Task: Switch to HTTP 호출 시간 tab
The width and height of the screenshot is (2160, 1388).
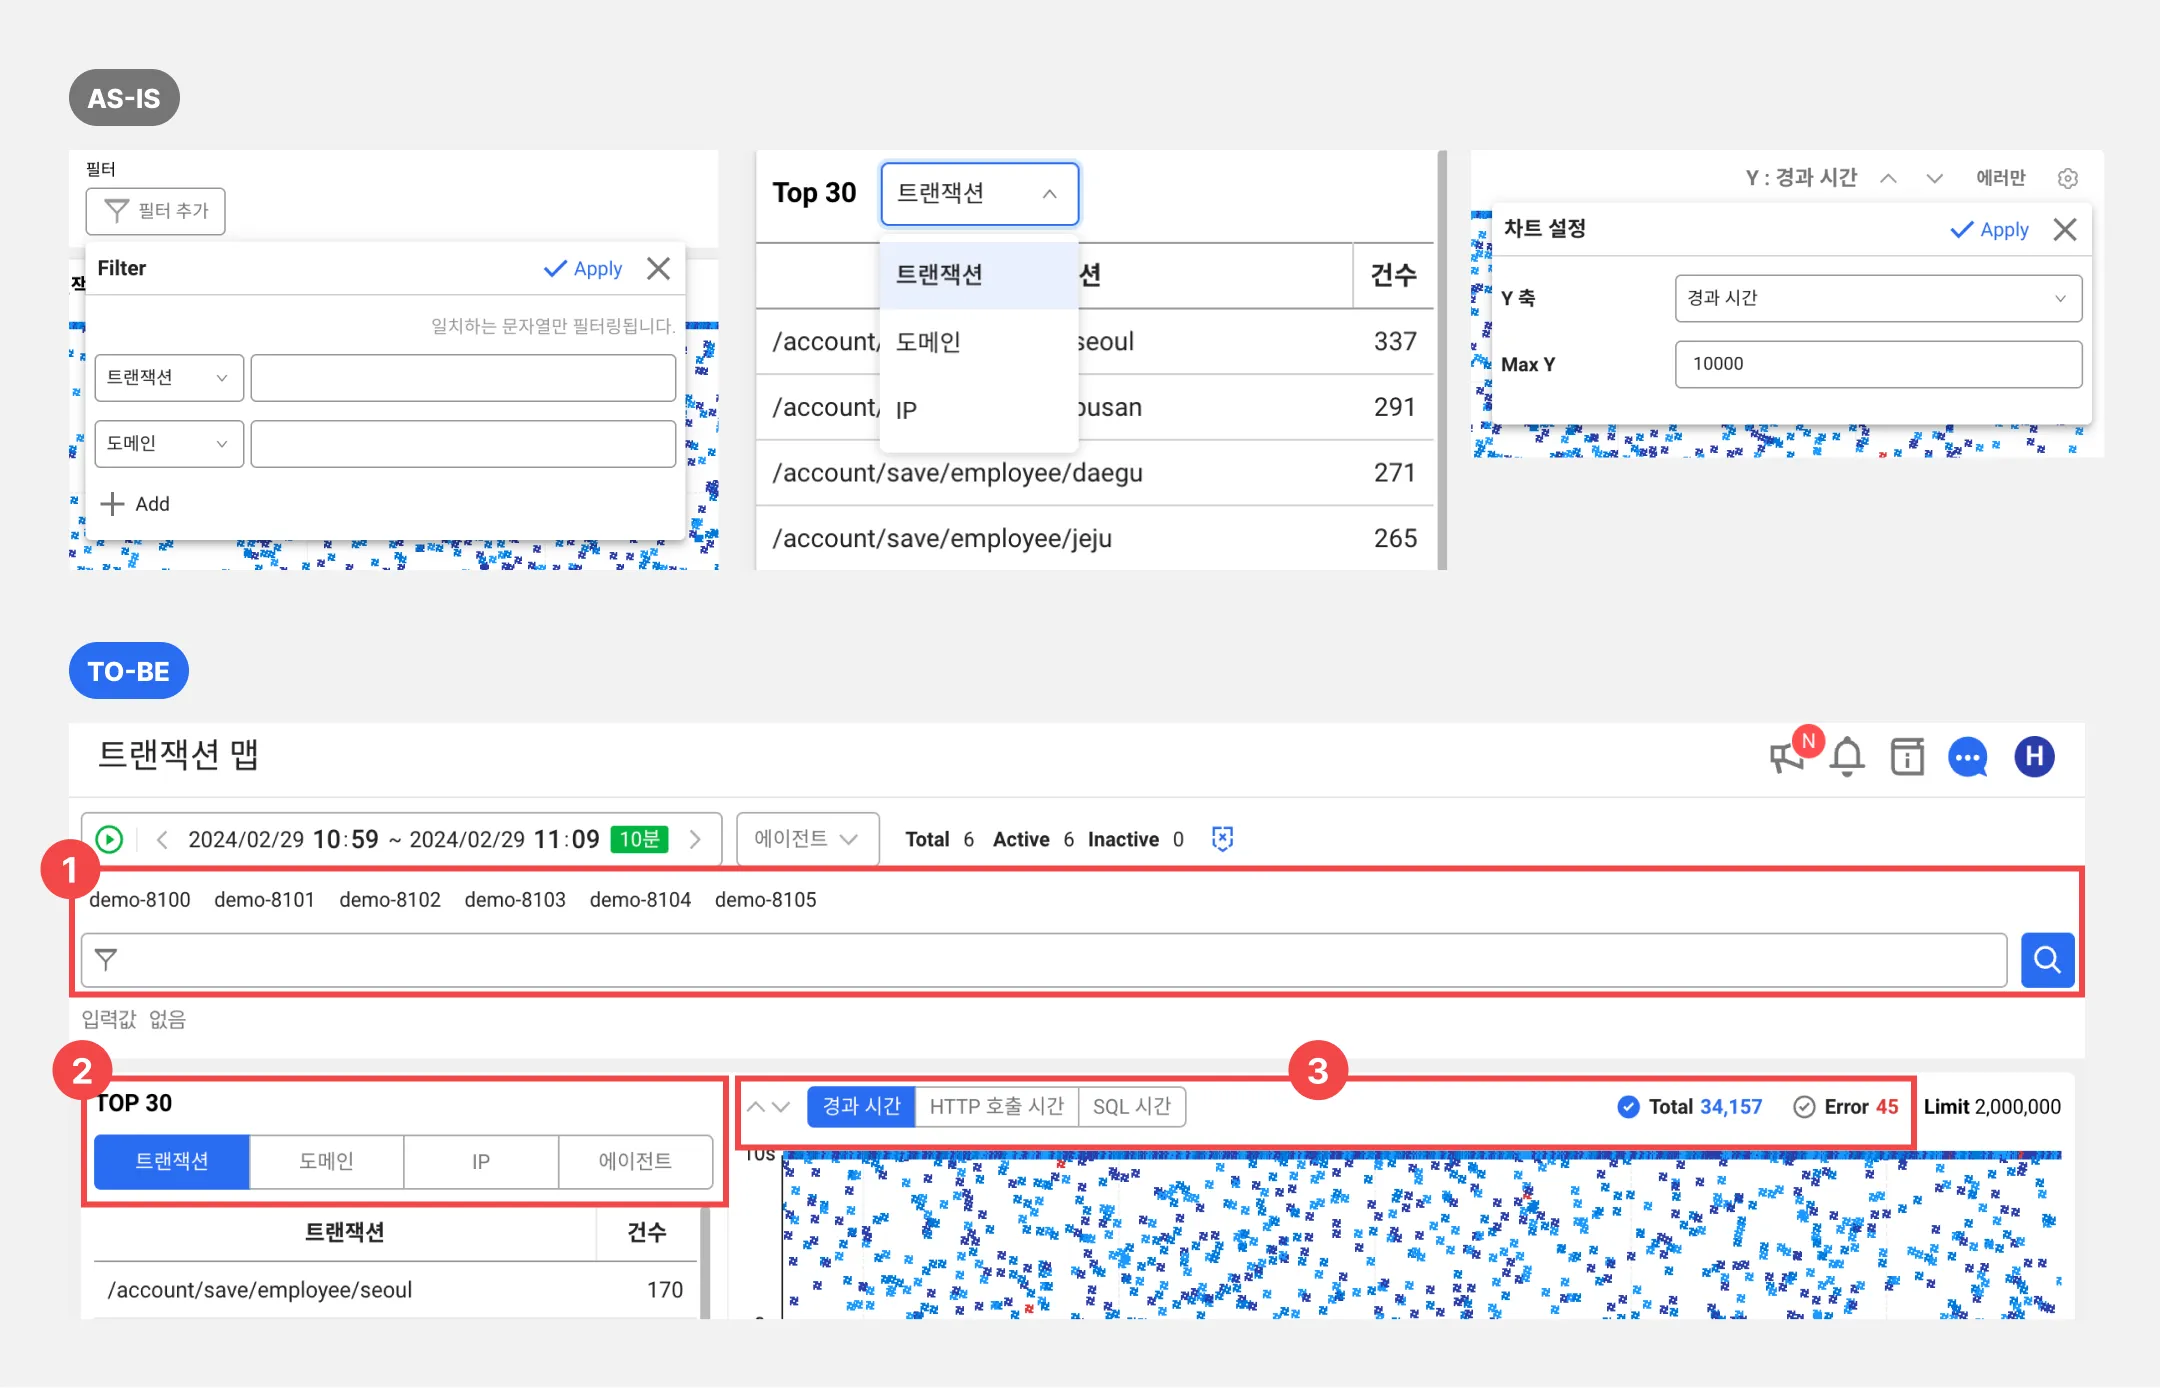Action: click(996, 1107)
